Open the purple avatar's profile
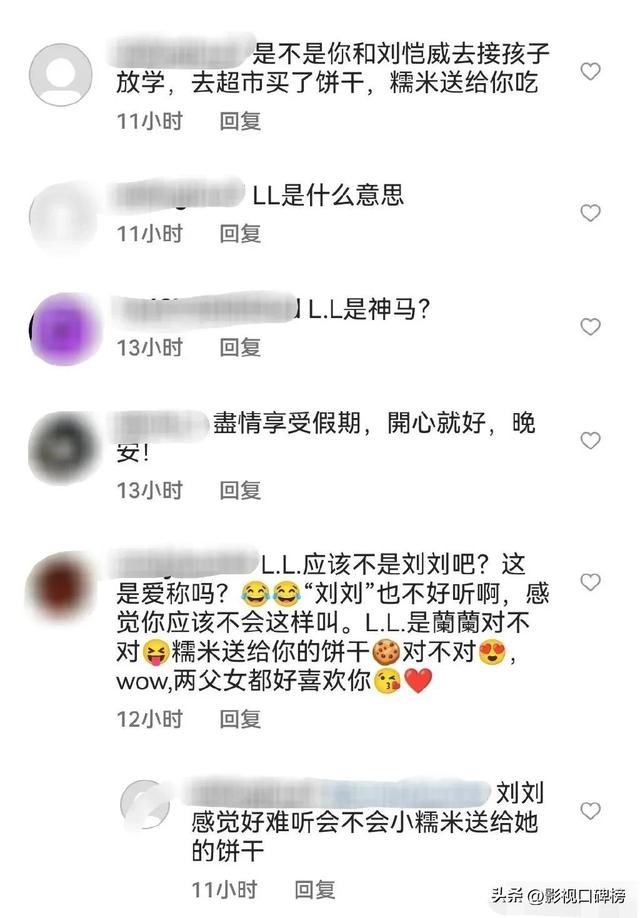Image resolution: width=640 pixels, height=918 pixels. coord(64,329)
